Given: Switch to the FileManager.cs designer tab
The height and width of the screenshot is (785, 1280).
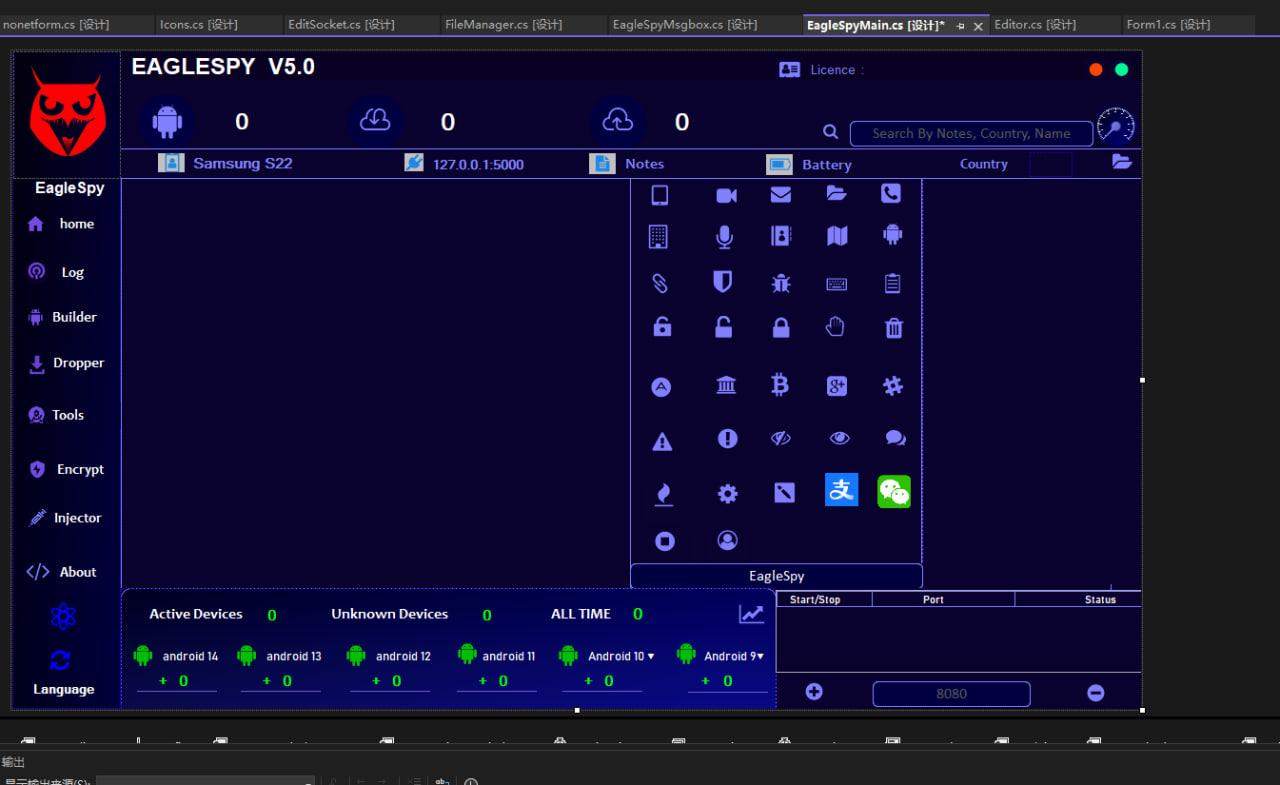Looking at the screenshot, I should tap(503, 25).
